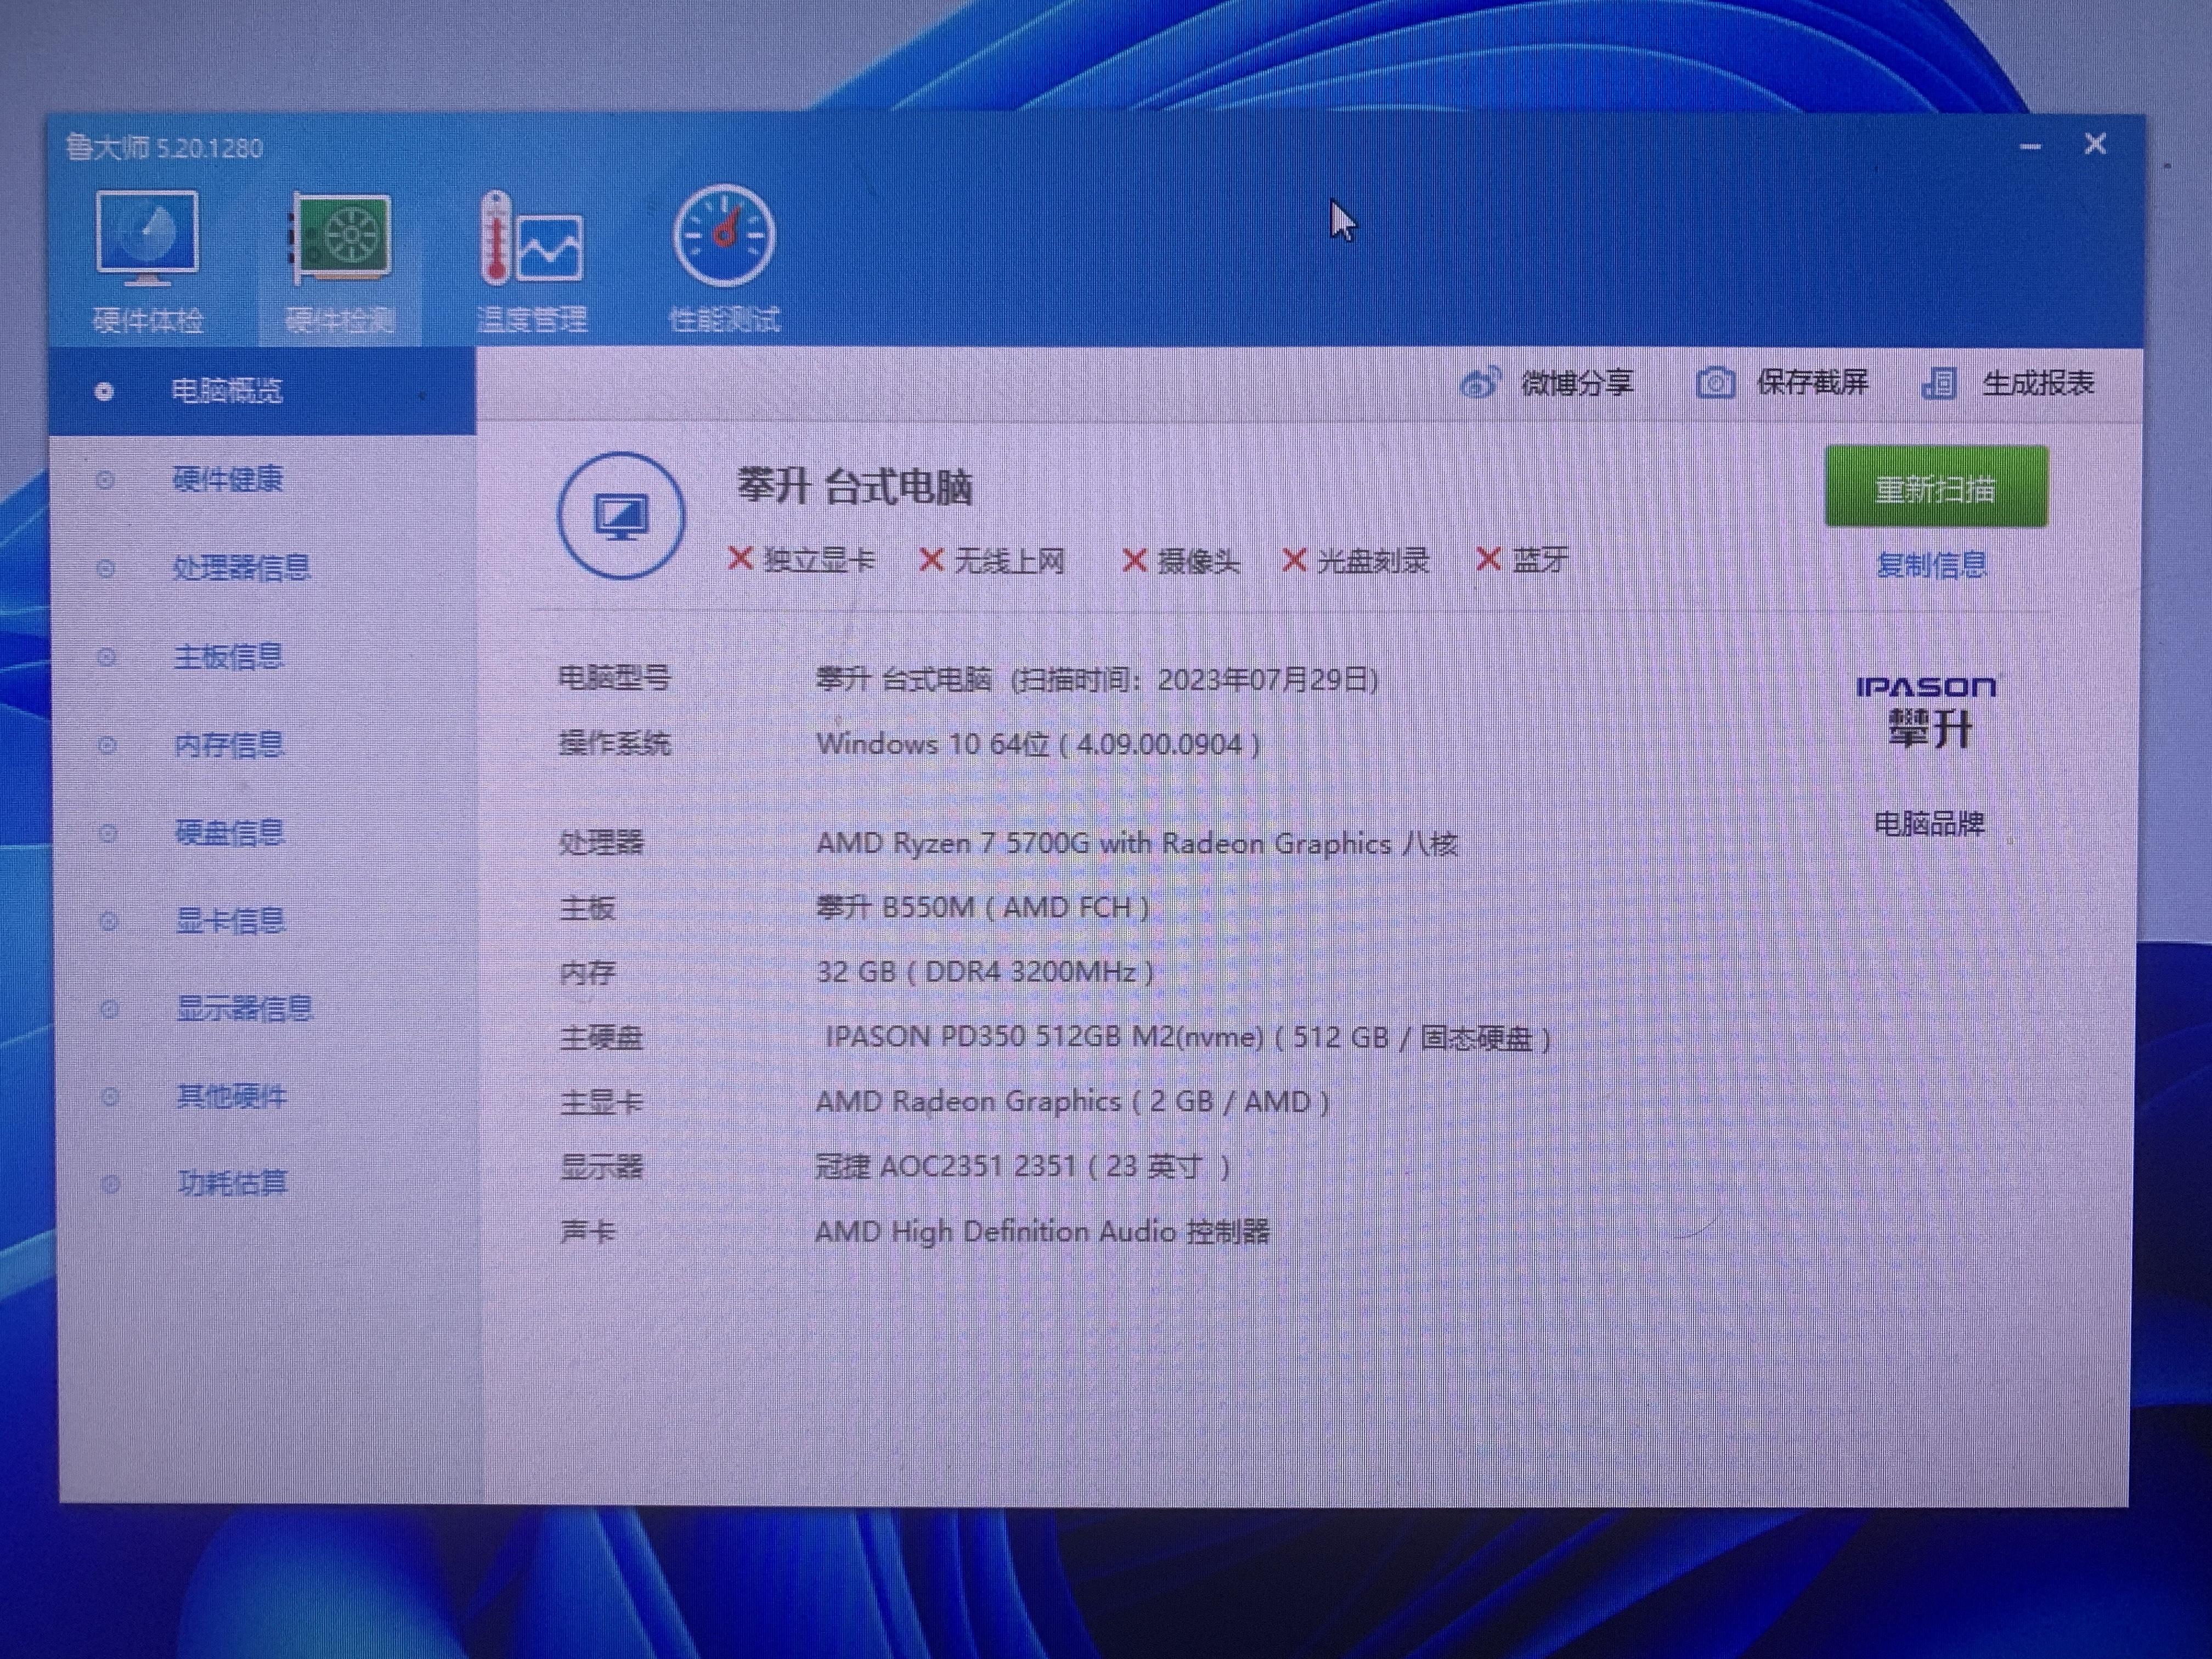Click the round computer monitor icon
The width and height of the screenshot is (2212, 1659).
tap(621, 516)
